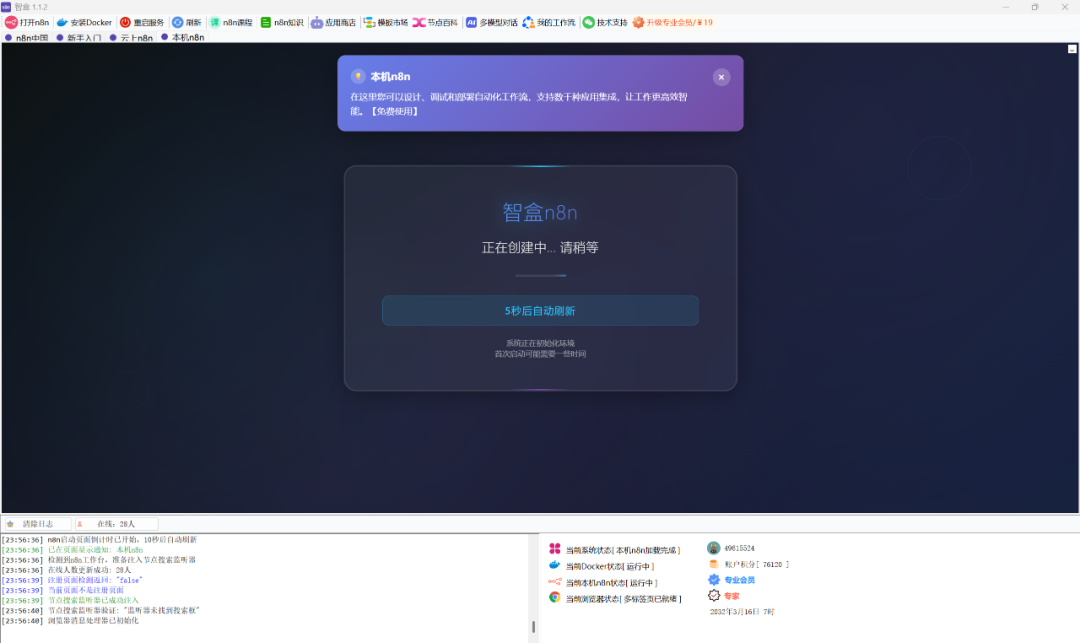Open the 我的工作流 workflow icon
The height and width of the screenshot is (643, 1080).
528,23
